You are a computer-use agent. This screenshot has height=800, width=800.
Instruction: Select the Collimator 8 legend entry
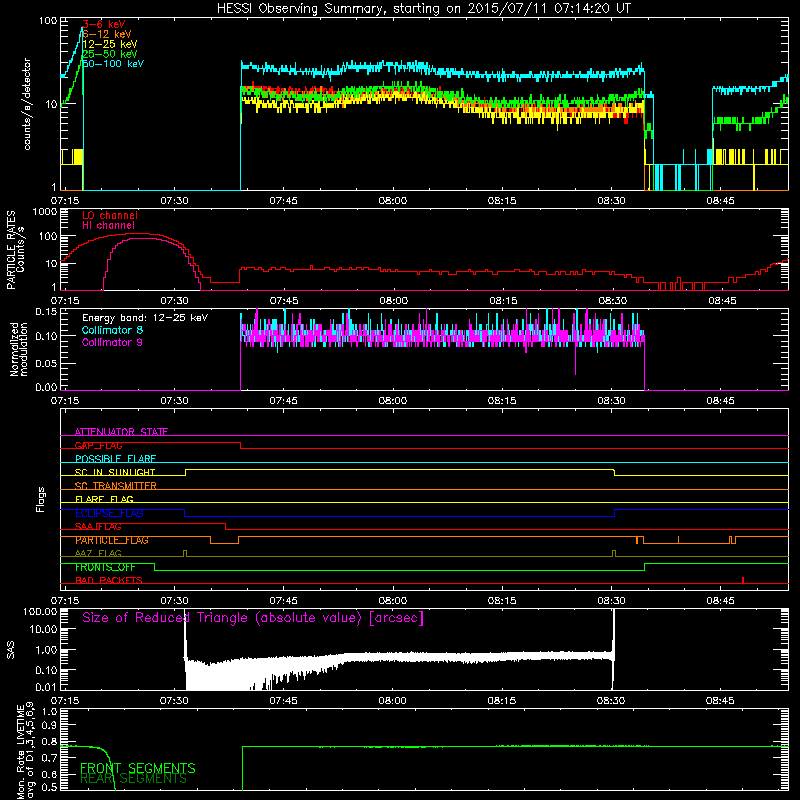(112, 330)
